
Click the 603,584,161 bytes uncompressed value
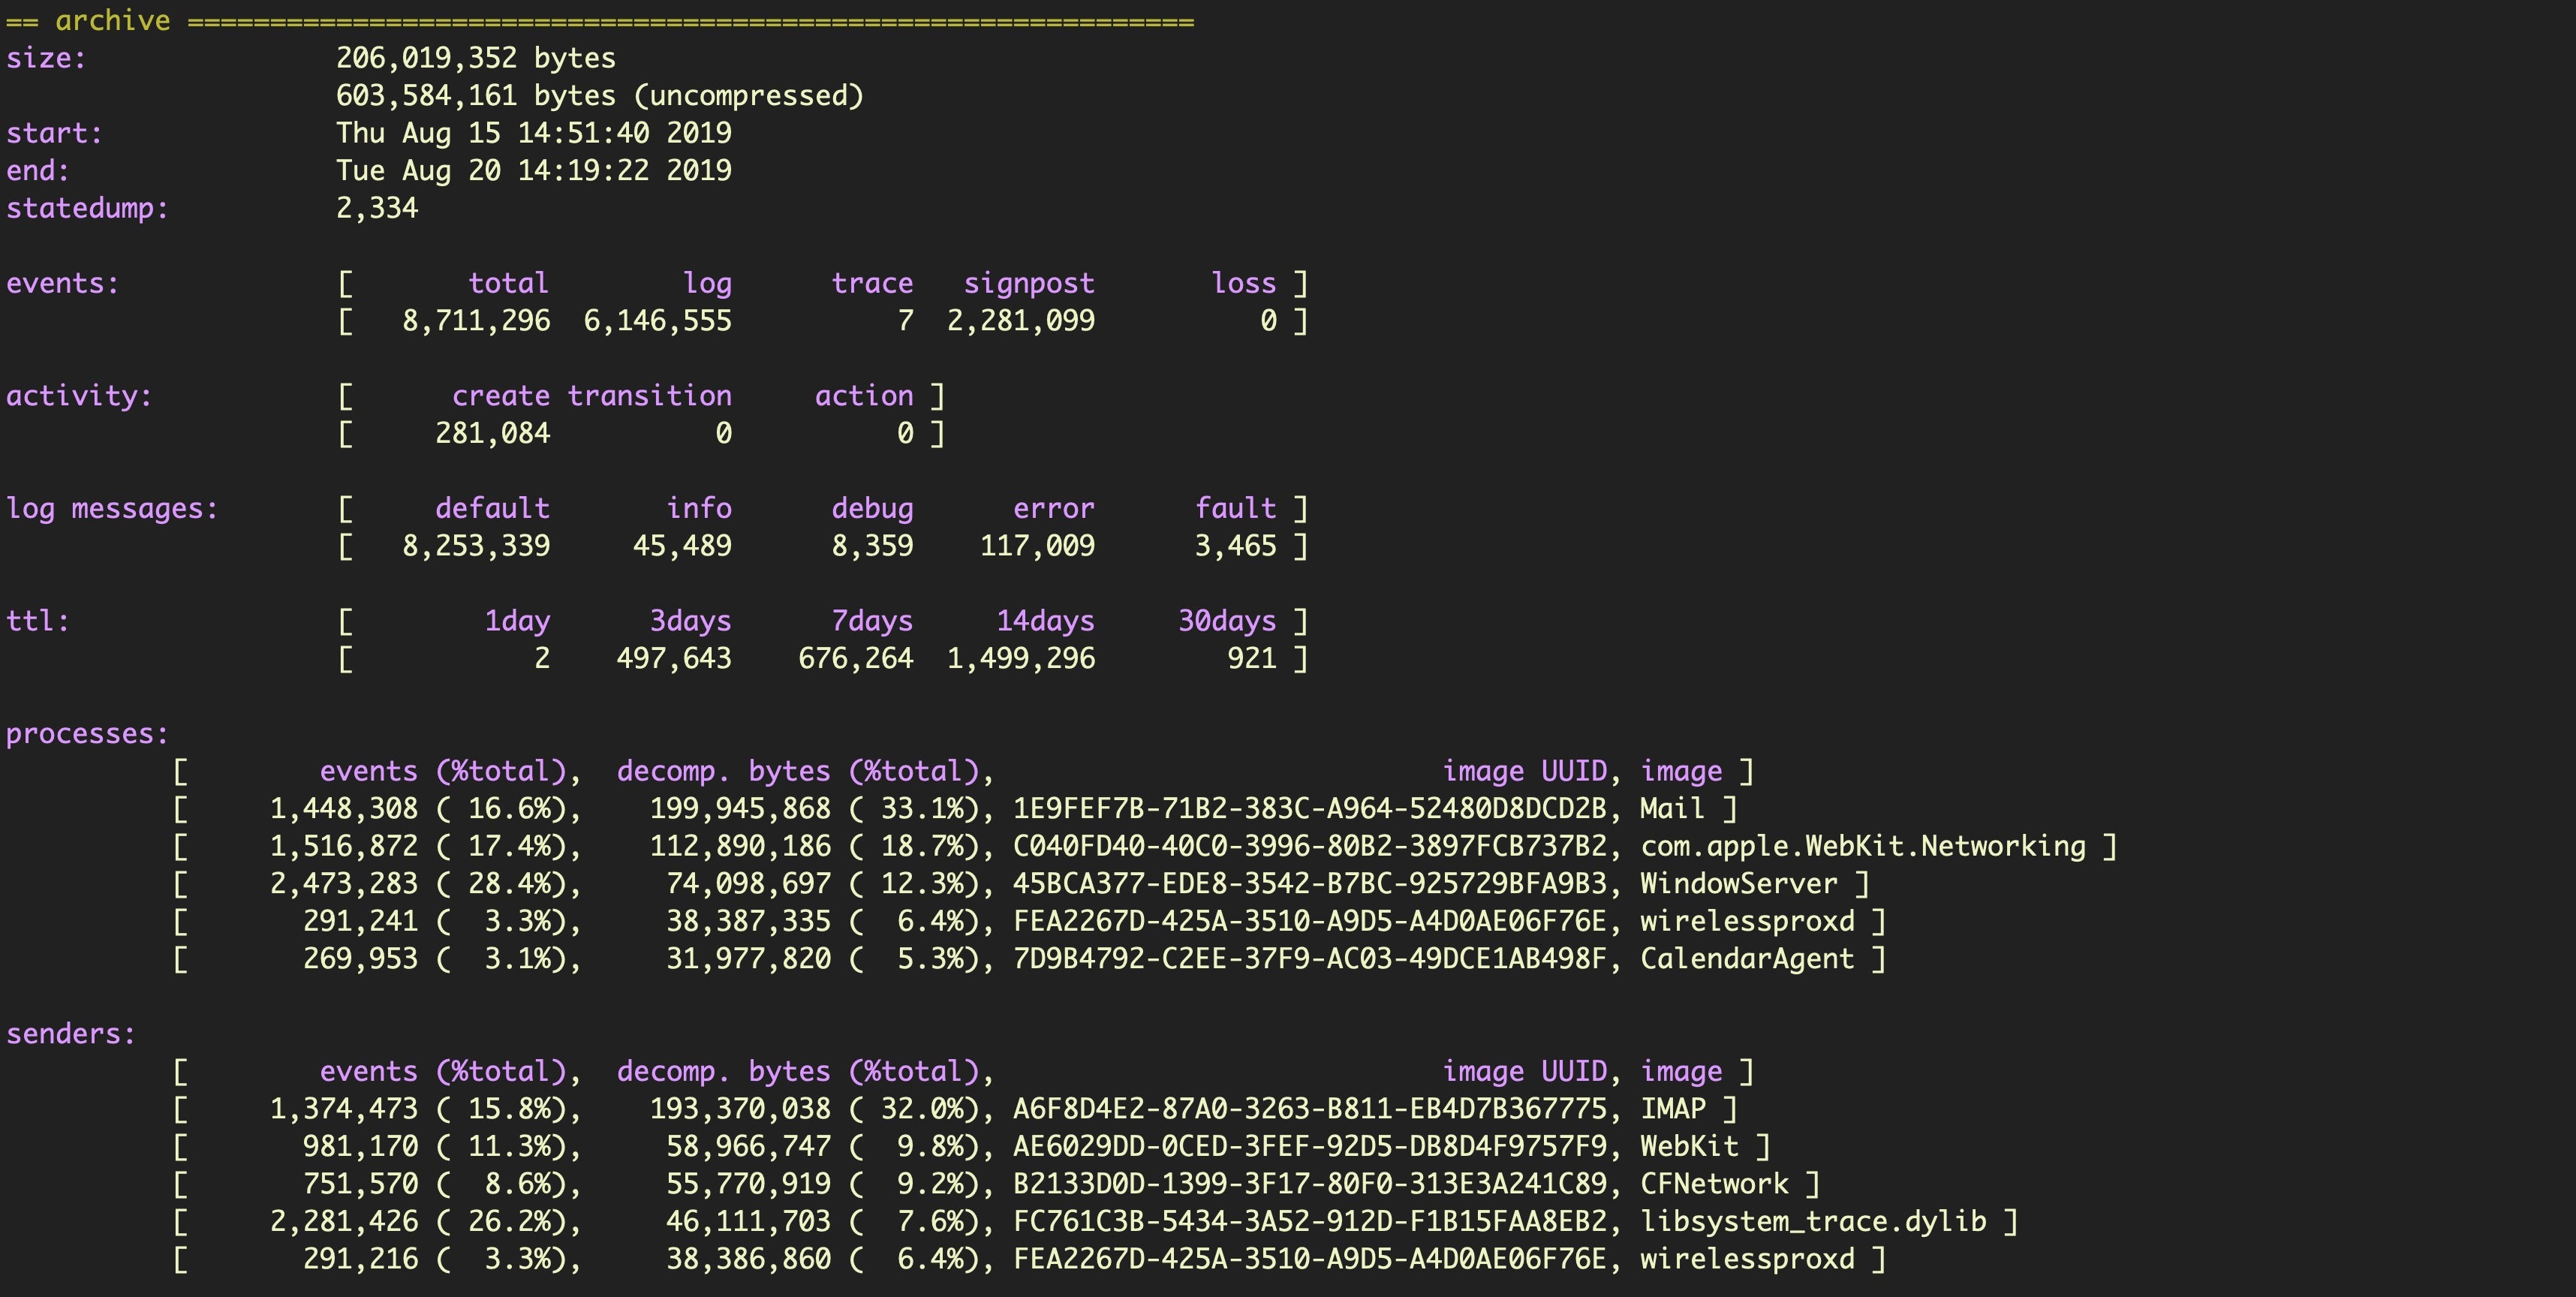[599, 96]
